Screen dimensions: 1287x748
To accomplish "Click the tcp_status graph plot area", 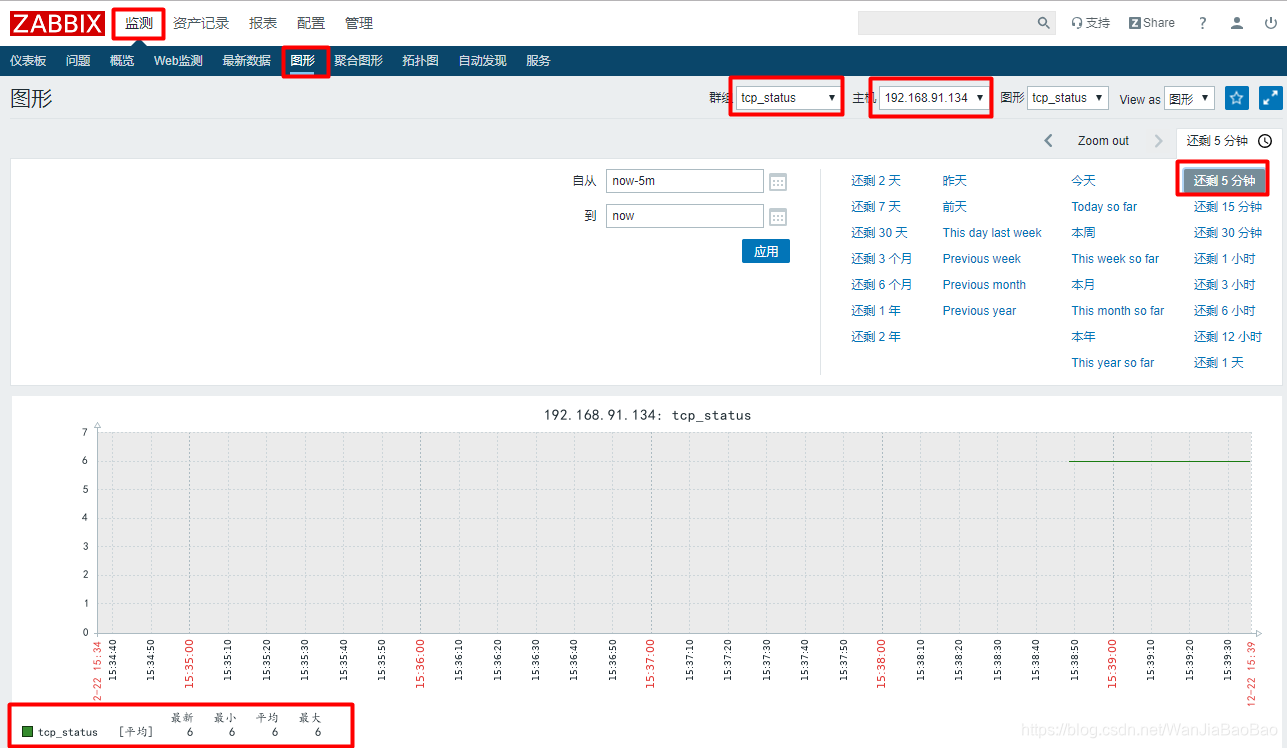I will (674, 532).
